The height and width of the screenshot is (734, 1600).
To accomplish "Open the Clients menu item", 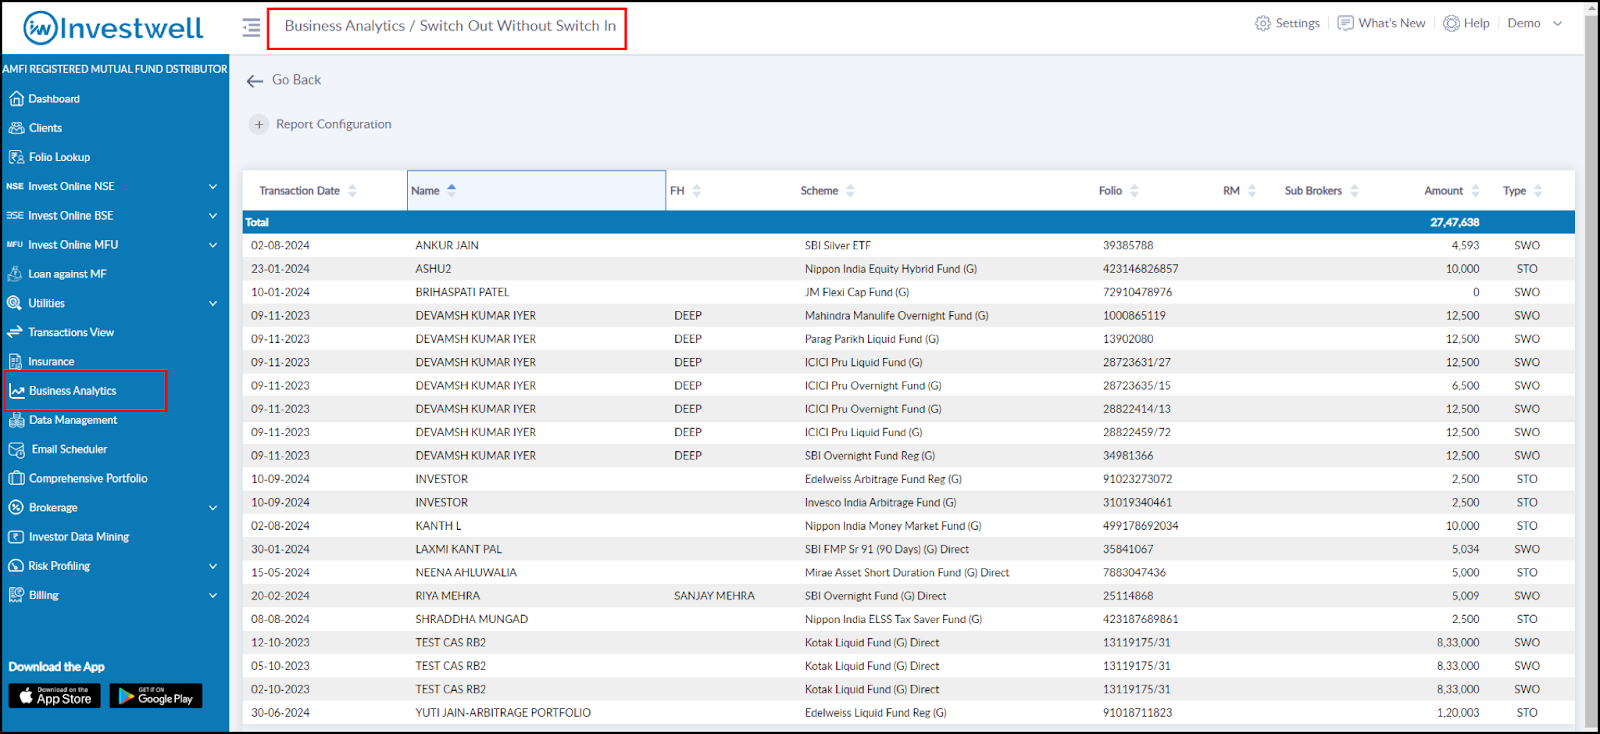I will (x=45, y=128).
